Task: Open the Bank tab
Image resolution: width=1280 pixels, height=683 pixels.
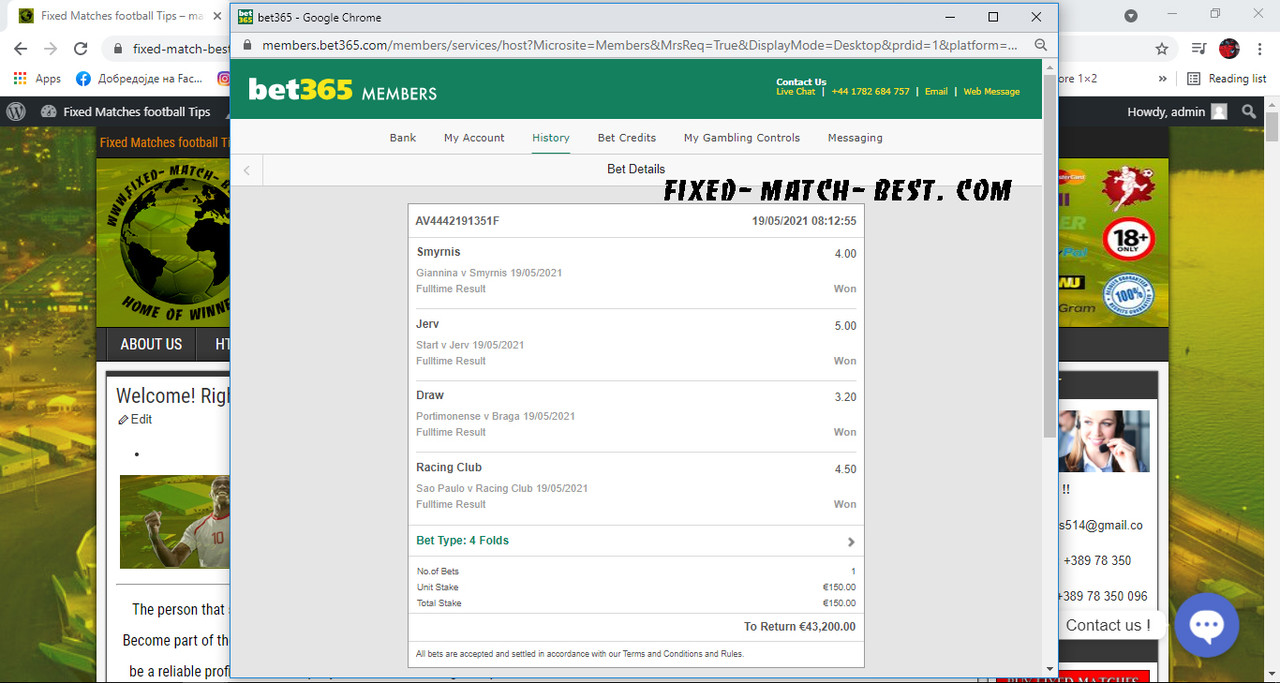Action: pos(403,138)
